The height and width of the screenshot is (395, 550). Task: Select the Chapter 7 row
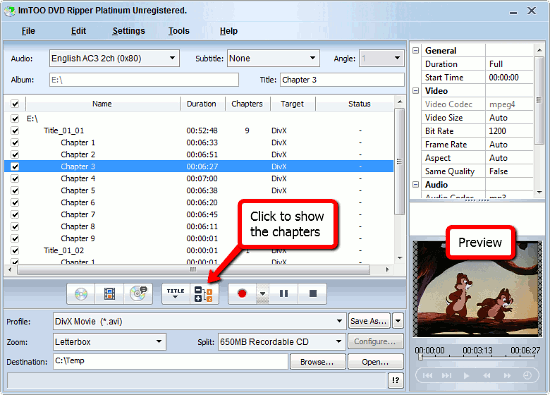coord(199,214)
